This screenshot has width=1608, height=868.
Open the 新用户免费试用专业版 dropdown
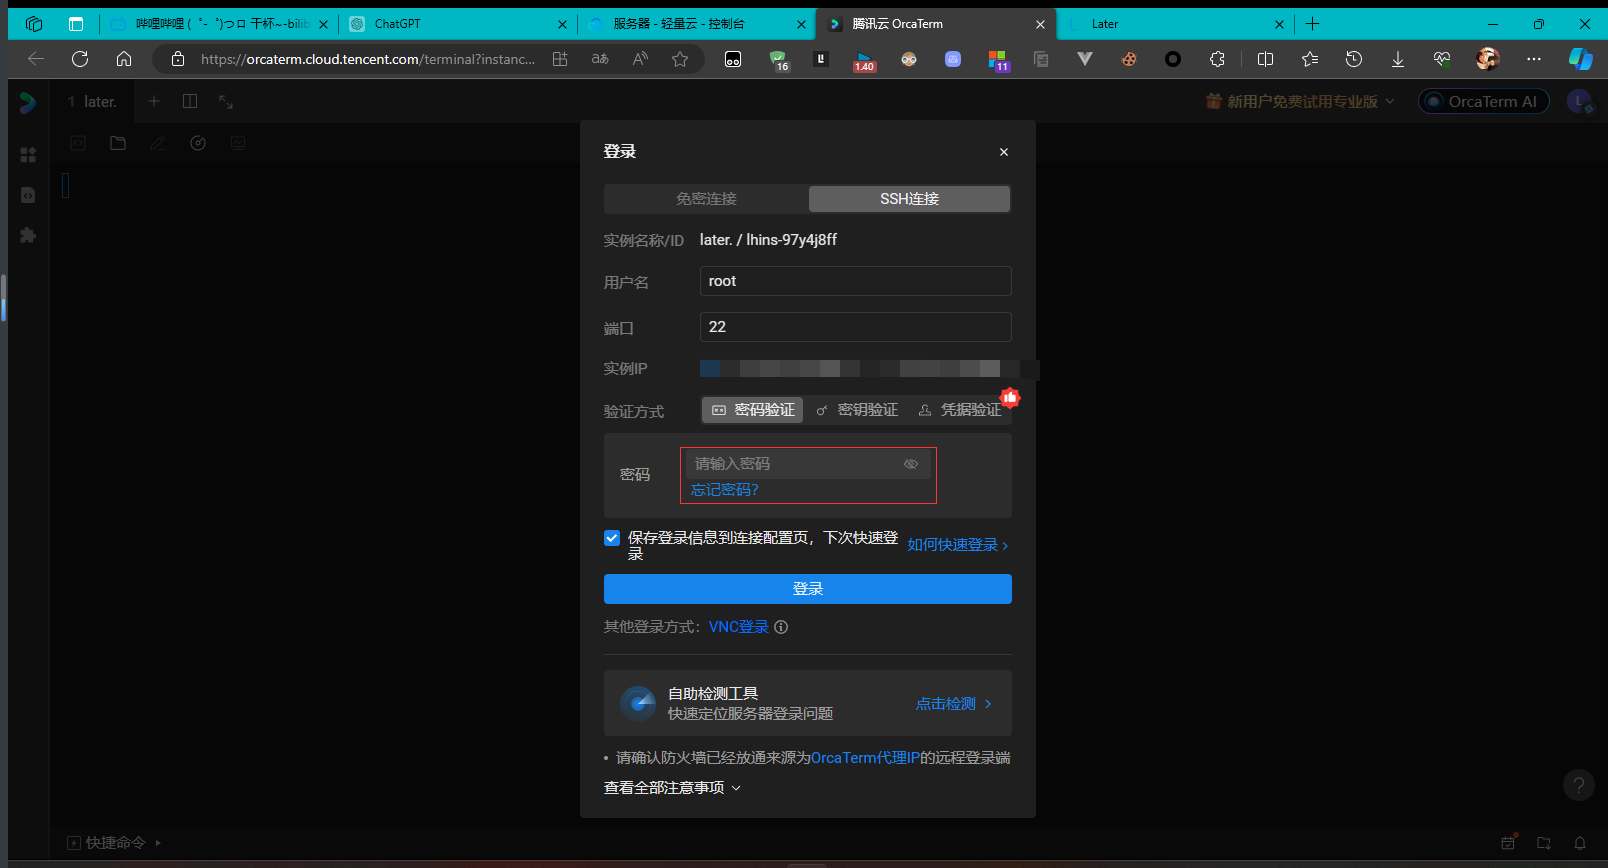(1300, 101)
